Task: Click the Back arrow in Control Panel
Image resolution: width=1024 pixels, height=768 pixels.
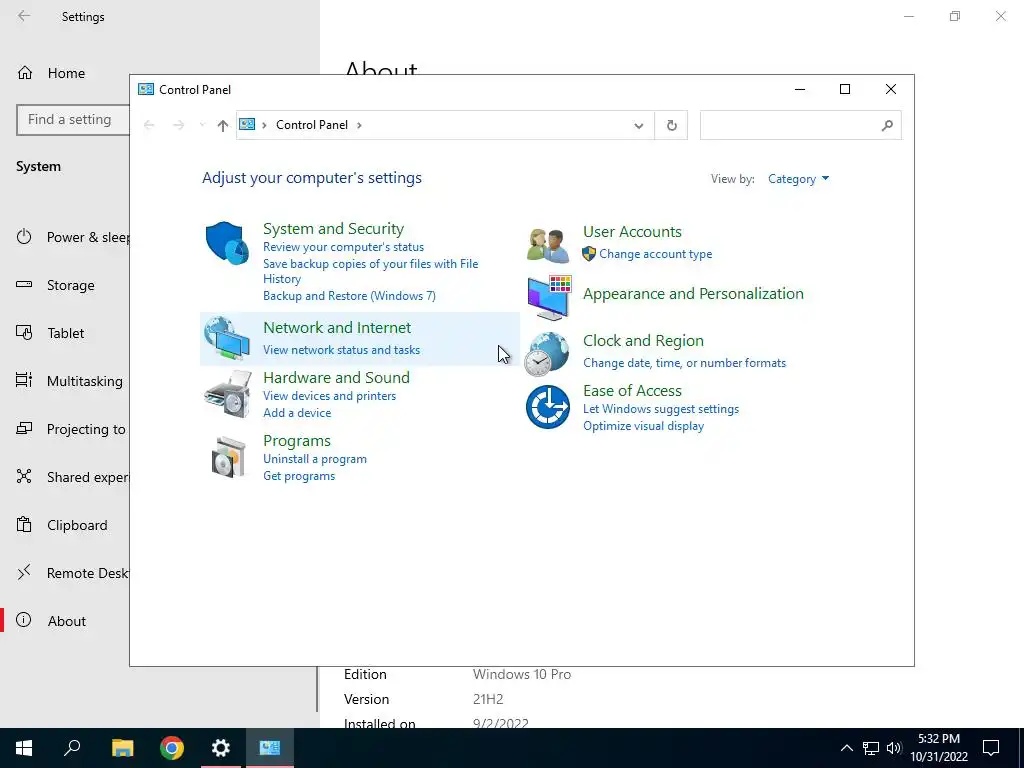Action: [149, 125]
